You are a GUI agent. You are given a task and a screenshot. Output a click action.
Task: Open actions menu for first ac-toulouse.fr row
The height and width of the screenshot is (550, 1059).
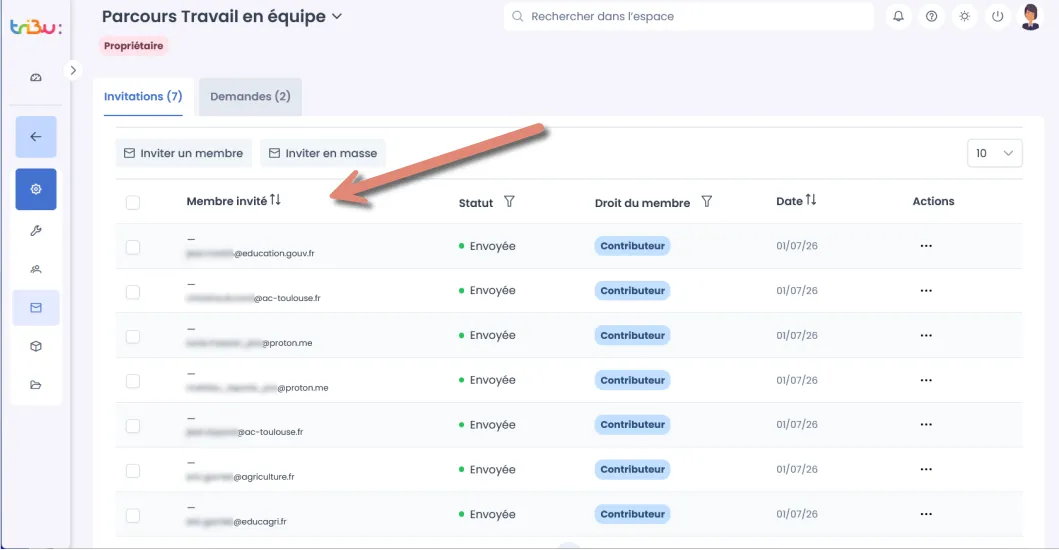pos(926,291)
